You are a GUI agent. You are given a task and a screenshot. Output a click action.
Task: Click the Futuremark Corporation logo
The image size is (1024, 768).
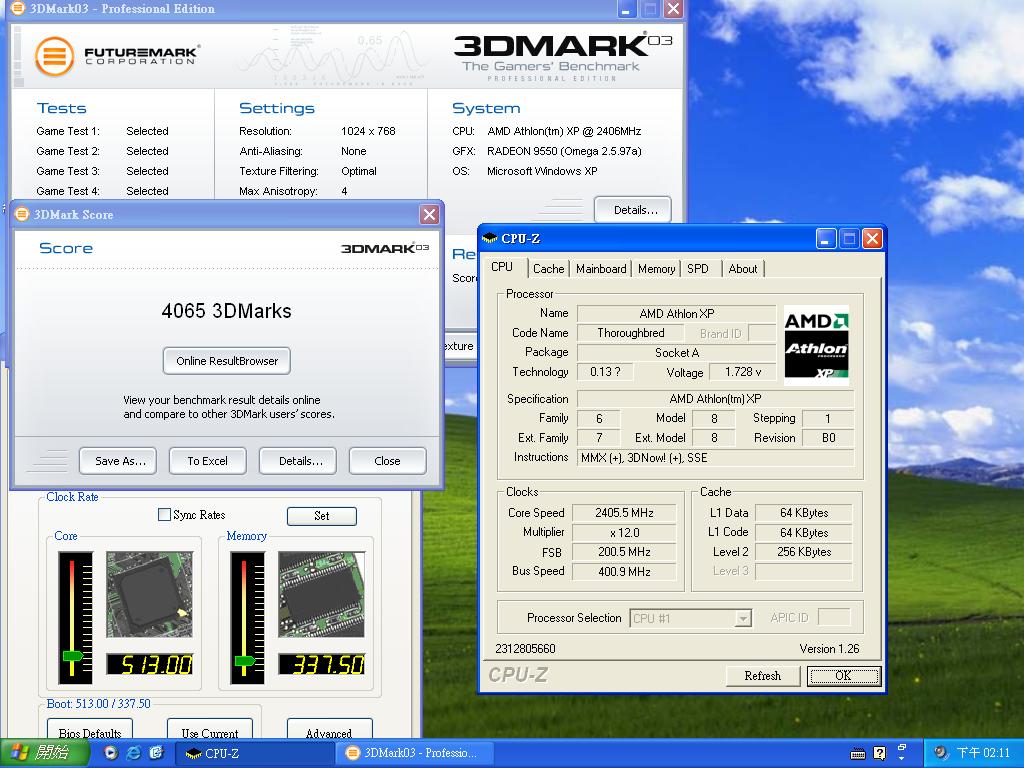(117, 55)
